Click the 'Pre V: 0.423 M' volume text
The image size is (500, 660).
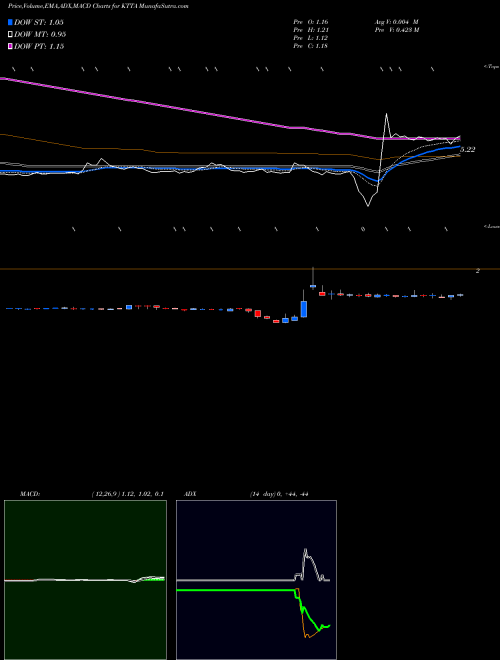click(x=396, y=30)
